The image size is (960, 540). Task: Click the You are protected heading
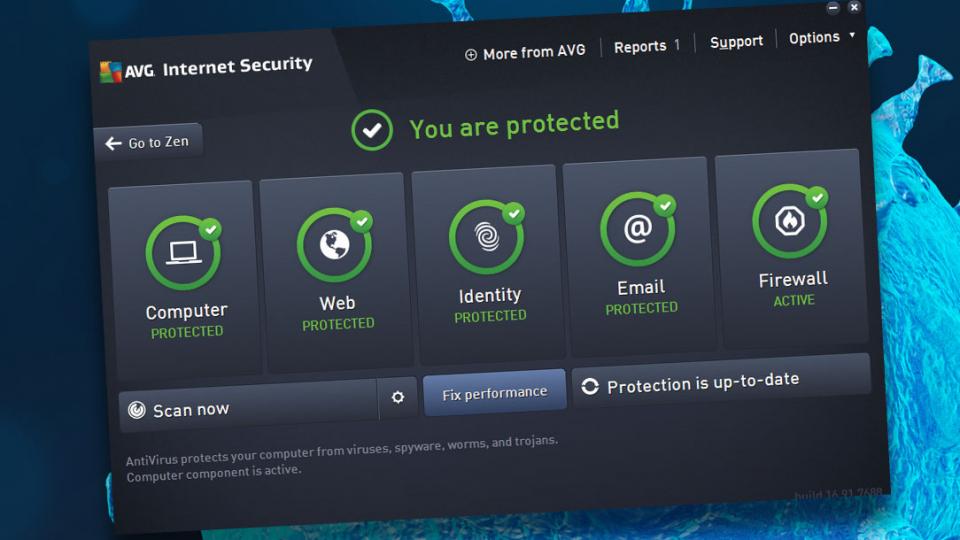pyautogui.click(x=514, y=124)
